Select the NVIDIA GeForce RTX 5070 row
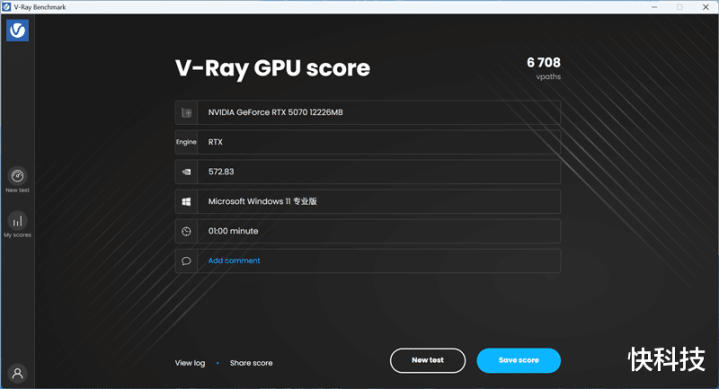719x389 pixels. (x=368, y=112)
